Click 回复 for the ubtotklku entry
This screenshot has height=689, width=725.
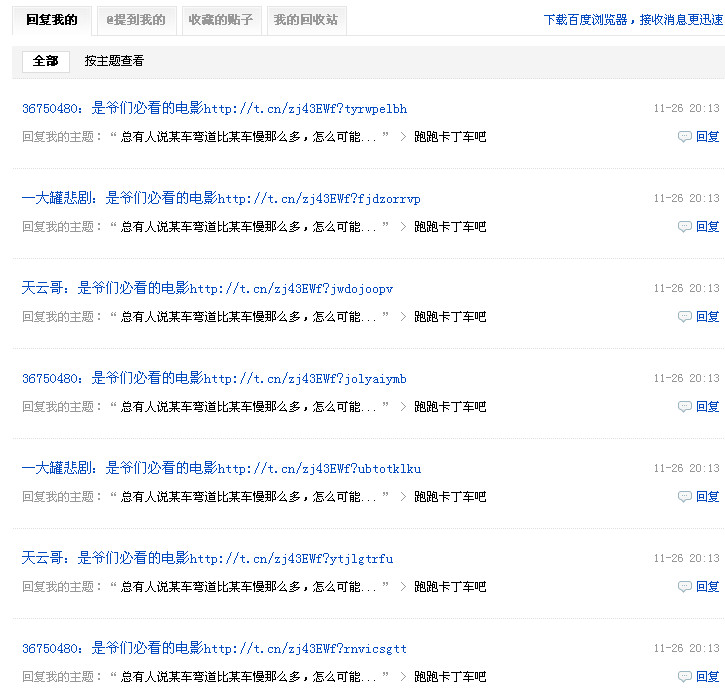pyautogui.click(x=707, y=497)
